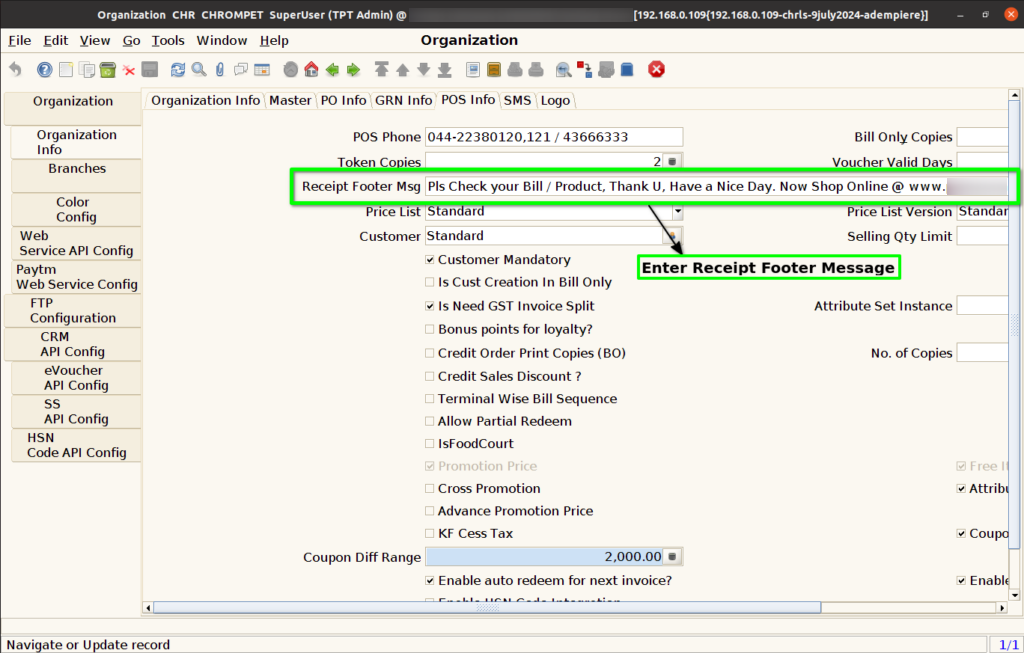This screenshot has width=1024, height=653.
Task: Refresh data using the ReQuery icon
Action: [x=178, y=69]
